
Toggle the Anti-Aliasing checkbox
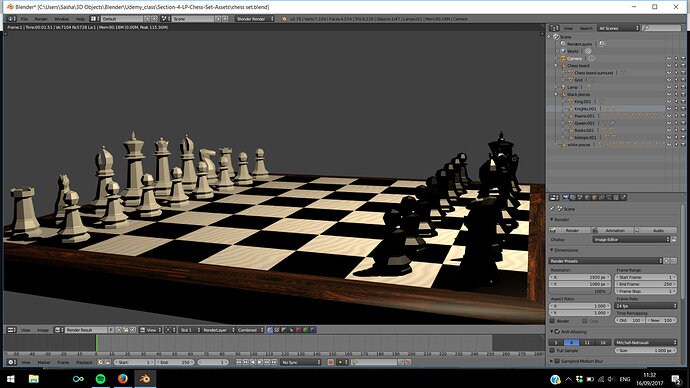(557, 332)
